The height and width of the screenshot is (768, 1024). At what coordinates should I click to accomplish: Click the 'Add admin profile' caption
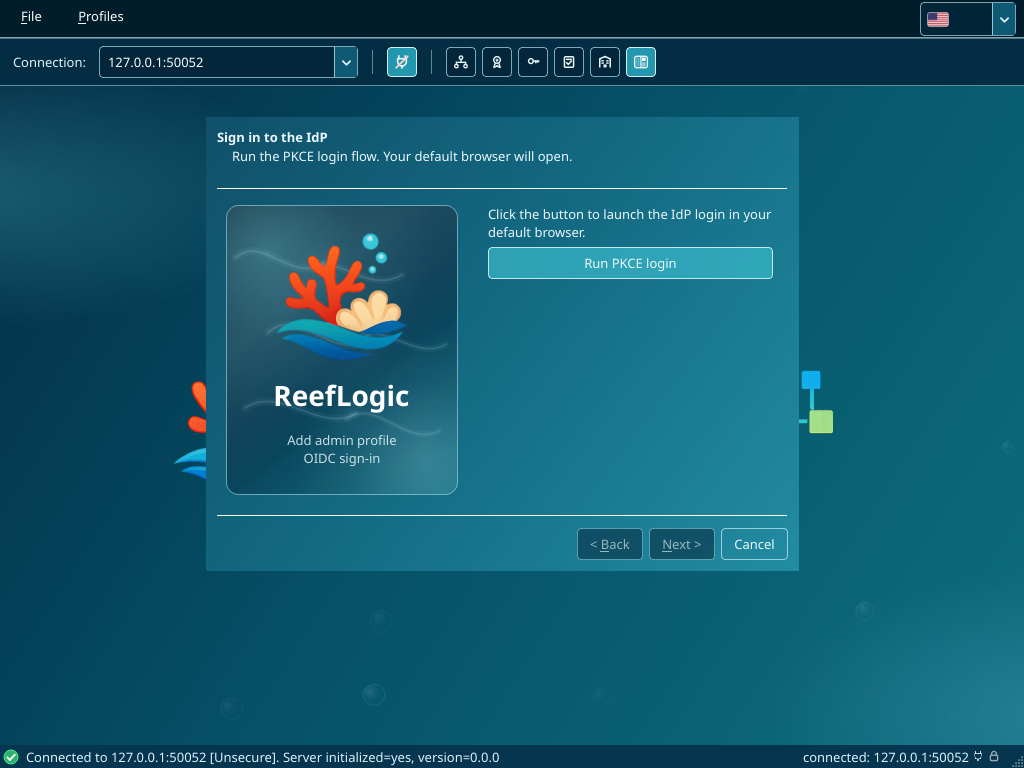[x=342, y=440]
